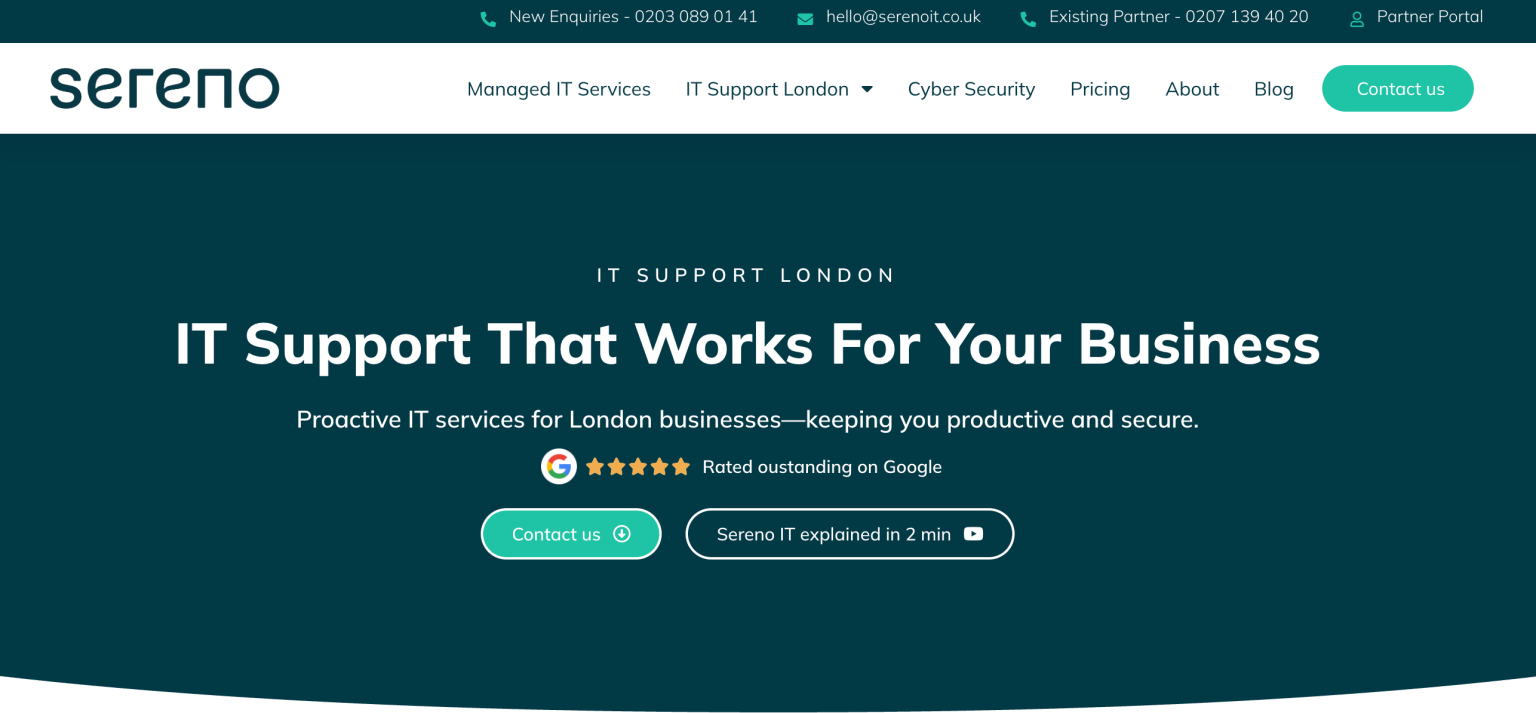Click the five-star rating graphic
The width and height of the screenshot is (1536, 713).
coord(637,466)
